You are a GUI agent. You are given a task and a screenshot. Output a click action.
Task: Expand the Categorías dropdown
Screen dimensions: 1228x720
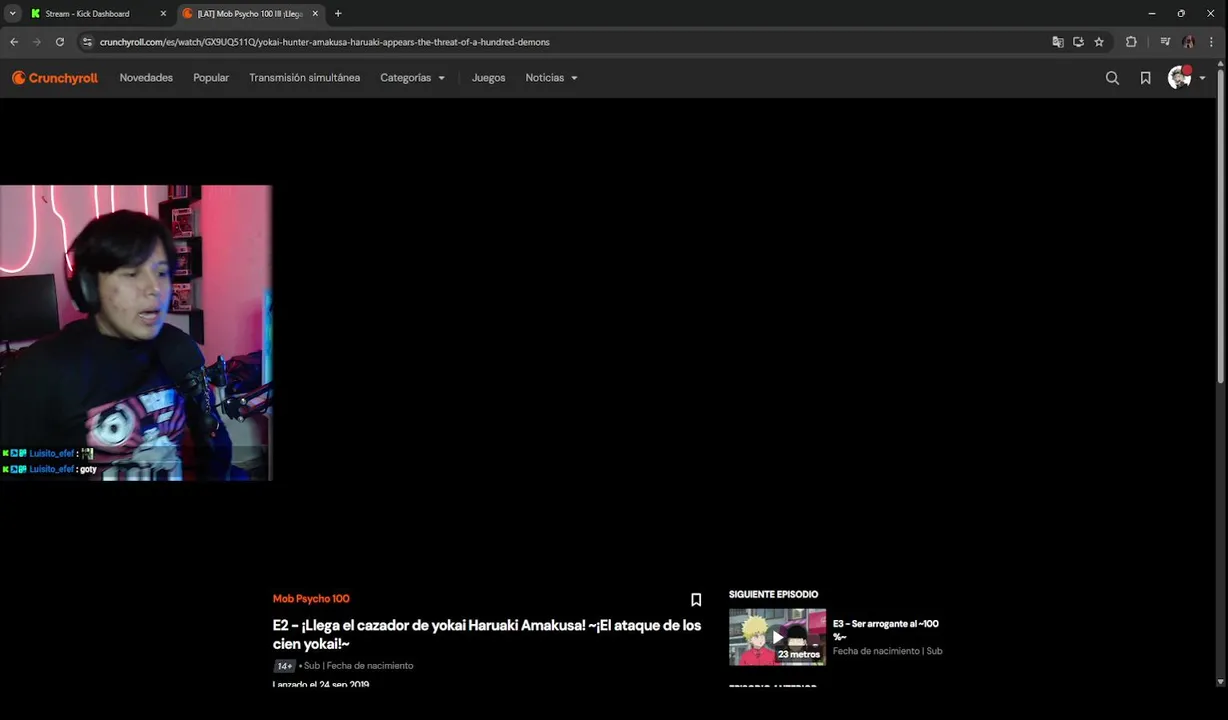[x=412, y=78]
